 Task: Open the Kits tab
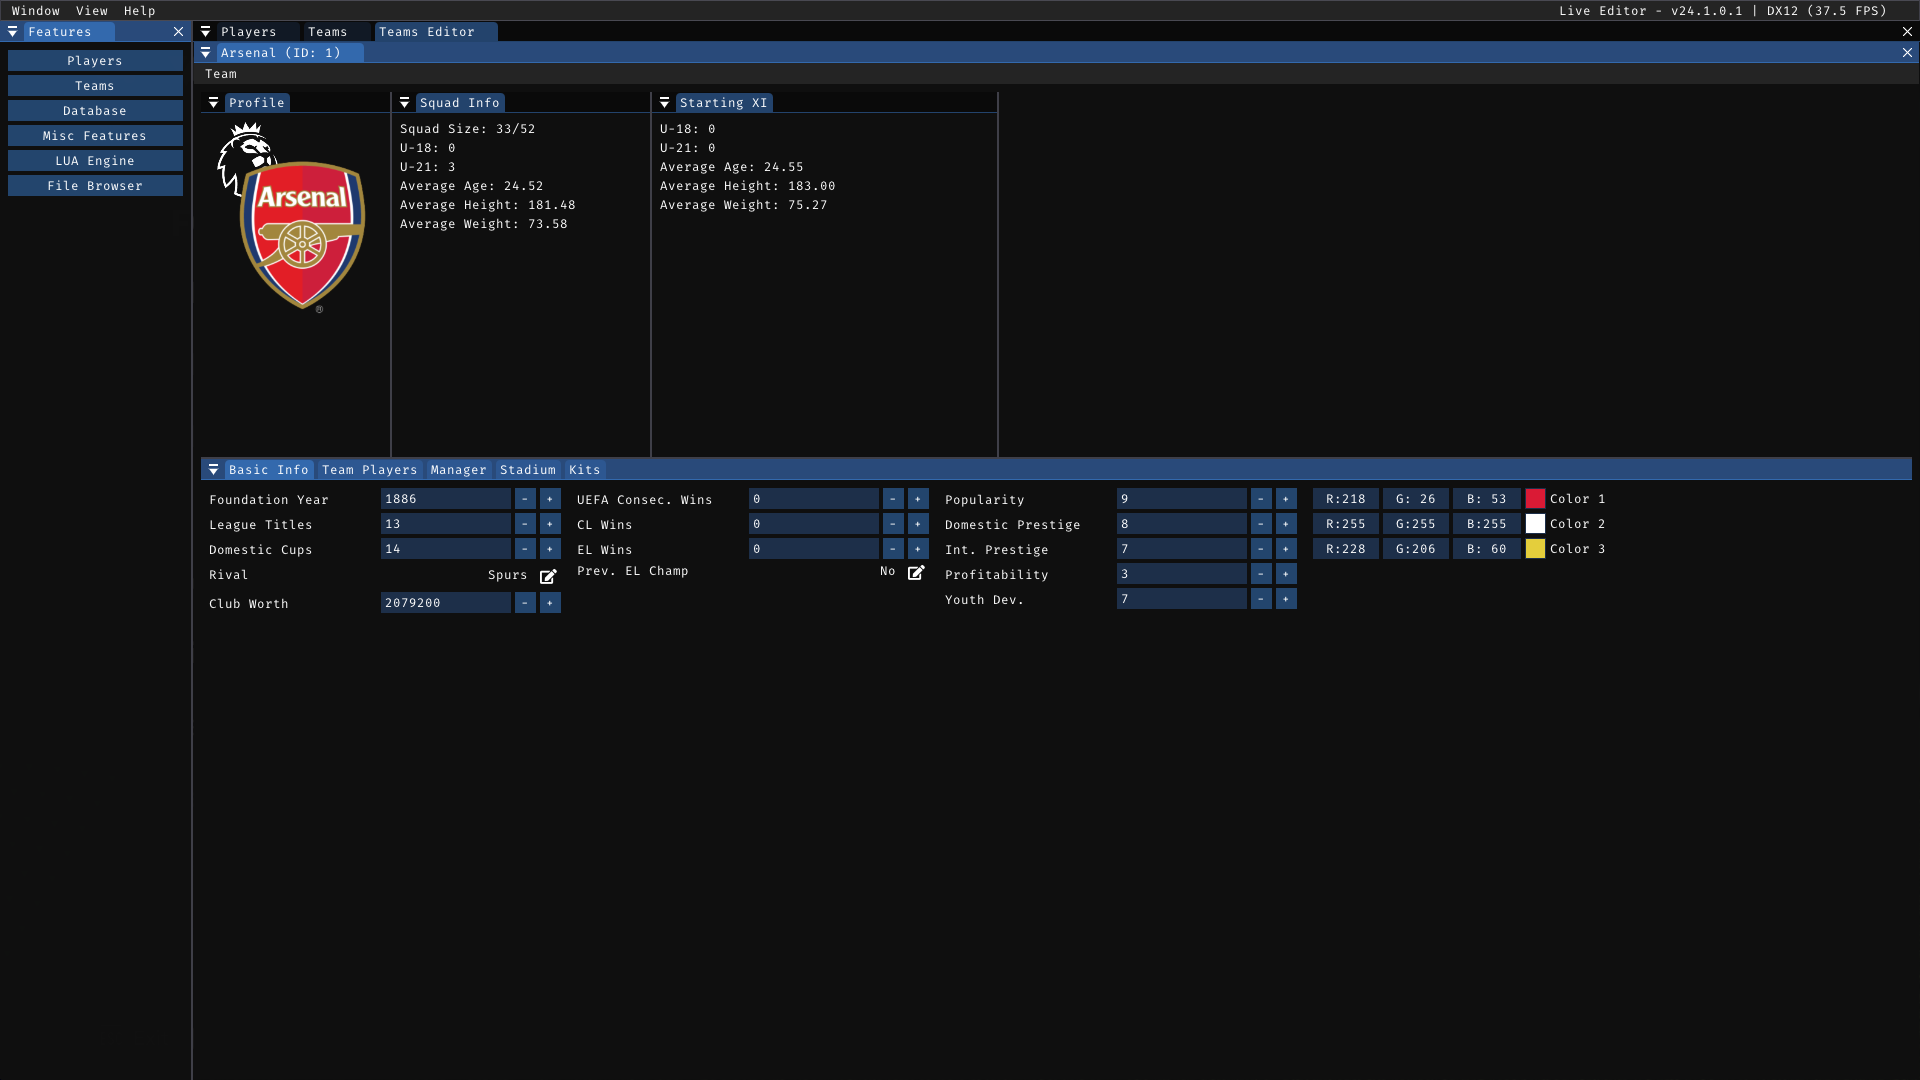pyautogui.click(x=584, y=470)
